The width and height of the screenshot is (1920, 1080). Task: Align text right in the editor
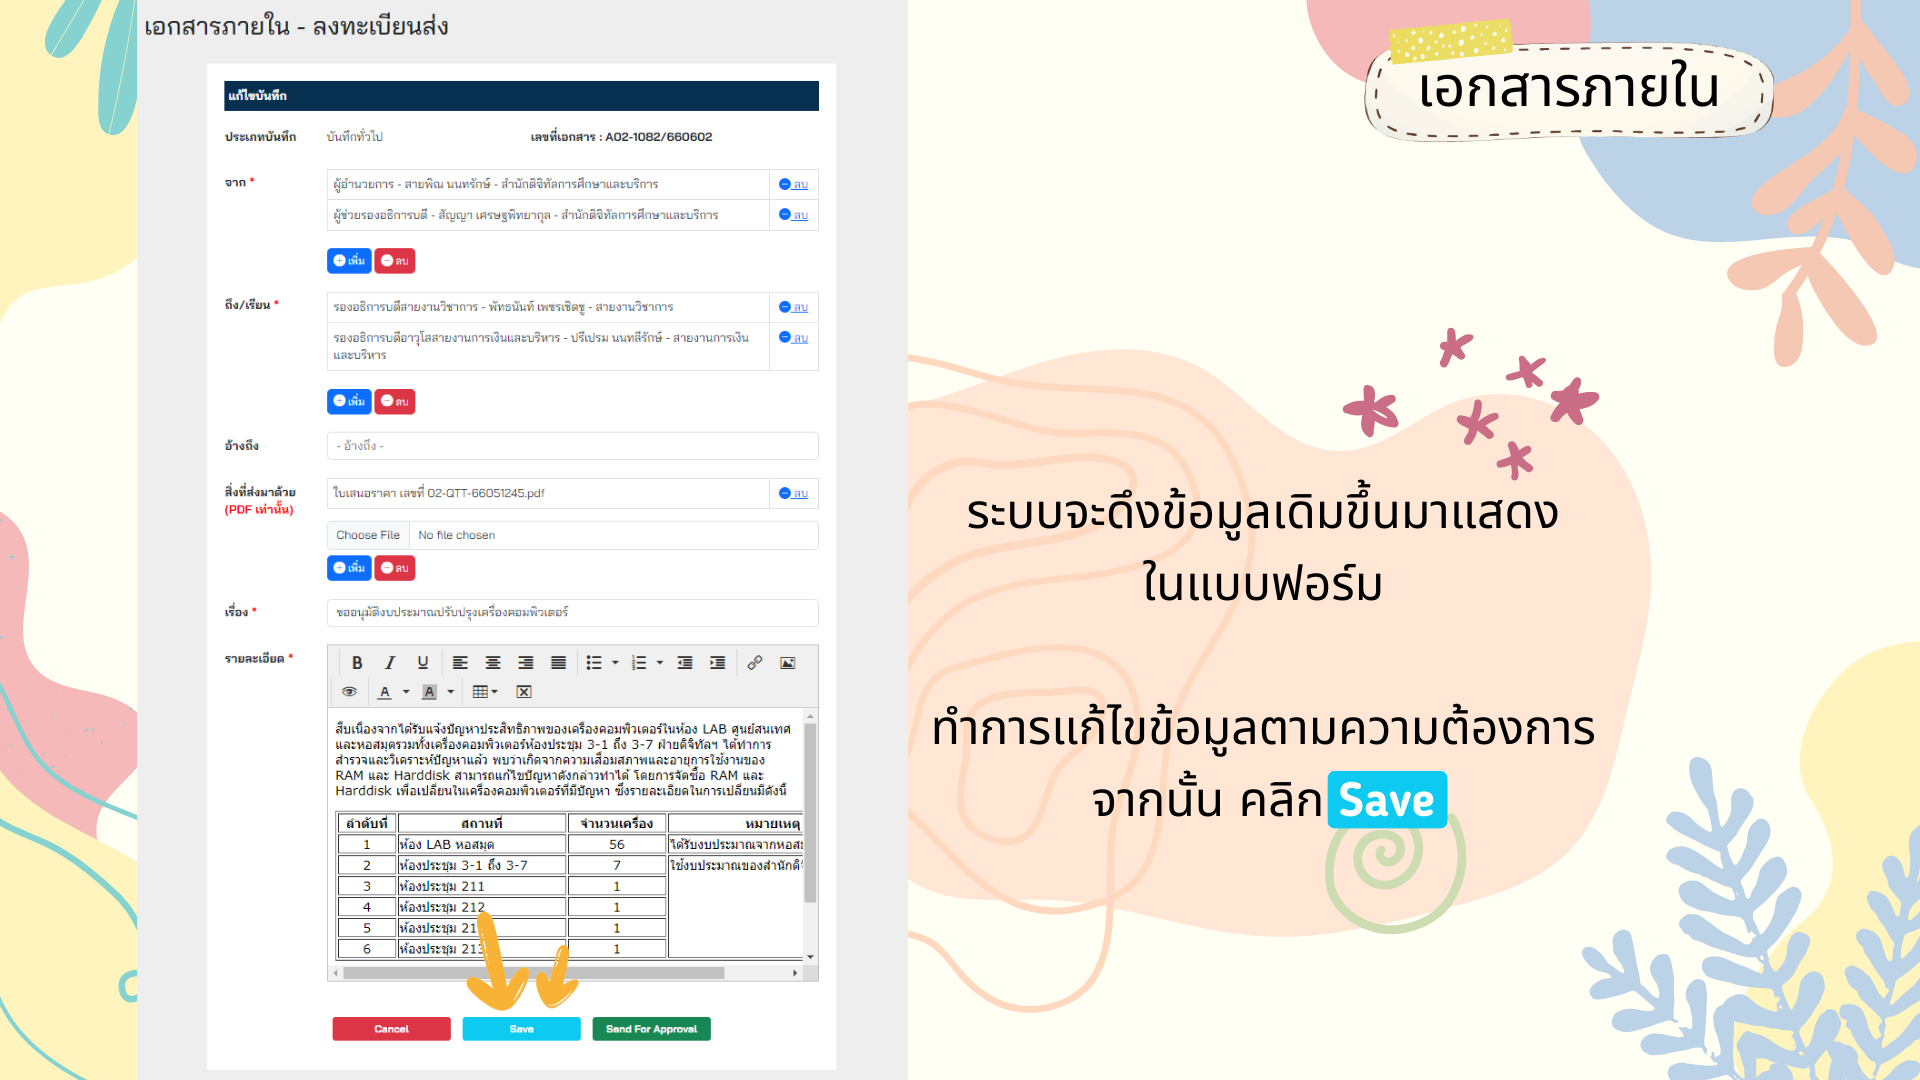point(526,663)
